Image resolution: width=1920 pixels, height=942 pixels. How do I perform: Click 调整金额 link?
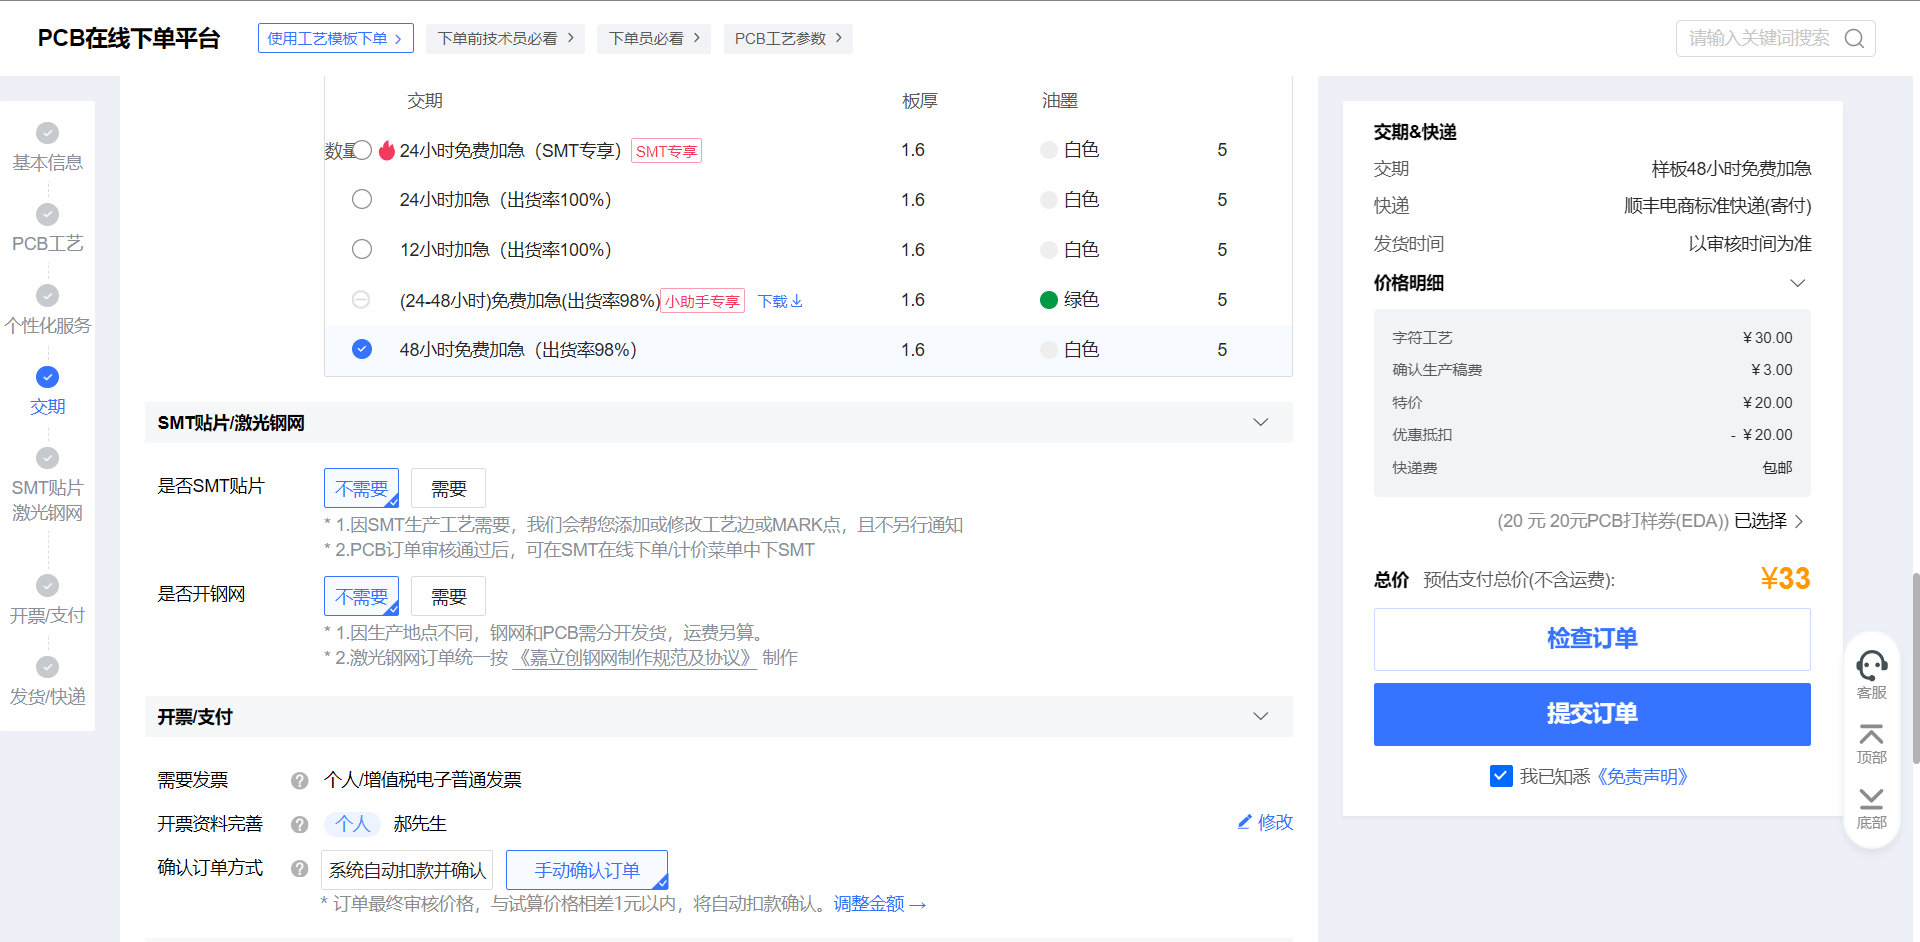click(x=880, y=904)
